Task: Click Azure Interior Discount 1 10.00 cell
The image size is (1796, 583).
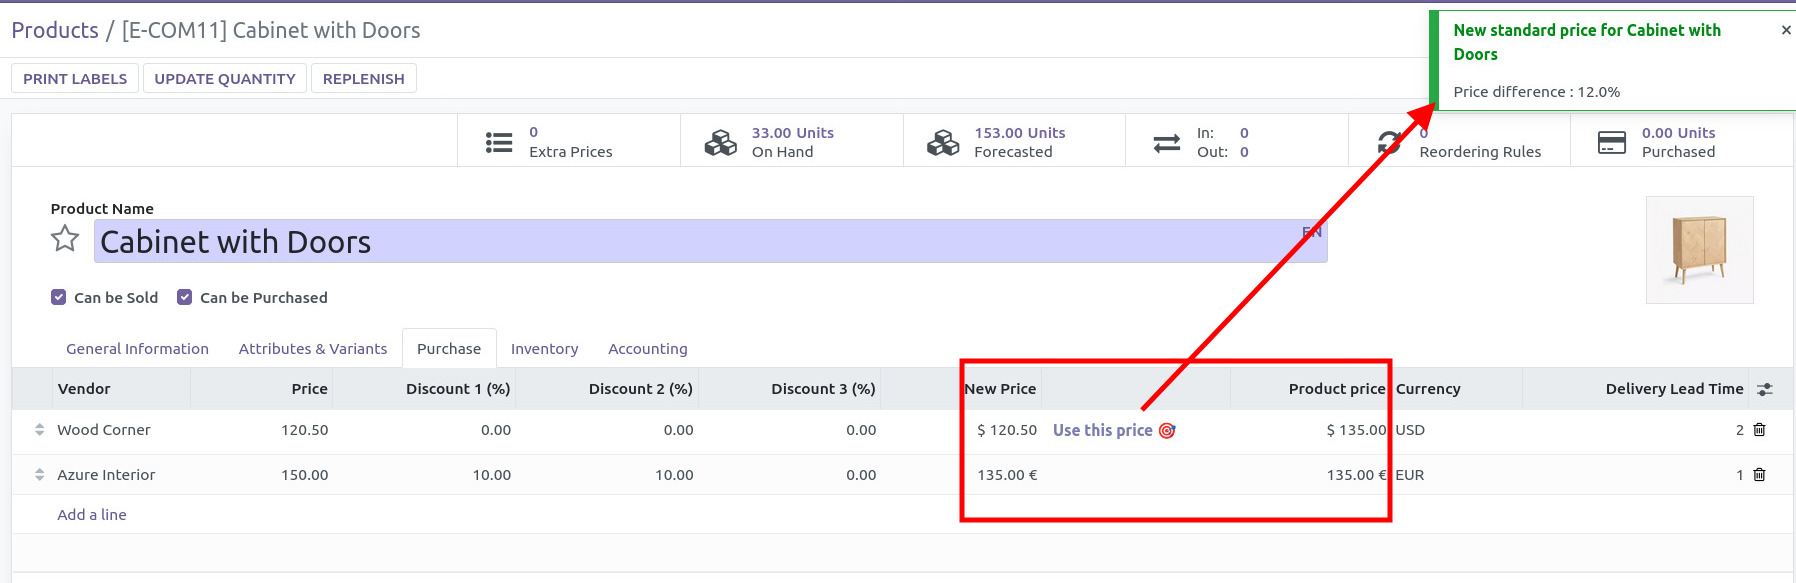Action: point(424,475)
